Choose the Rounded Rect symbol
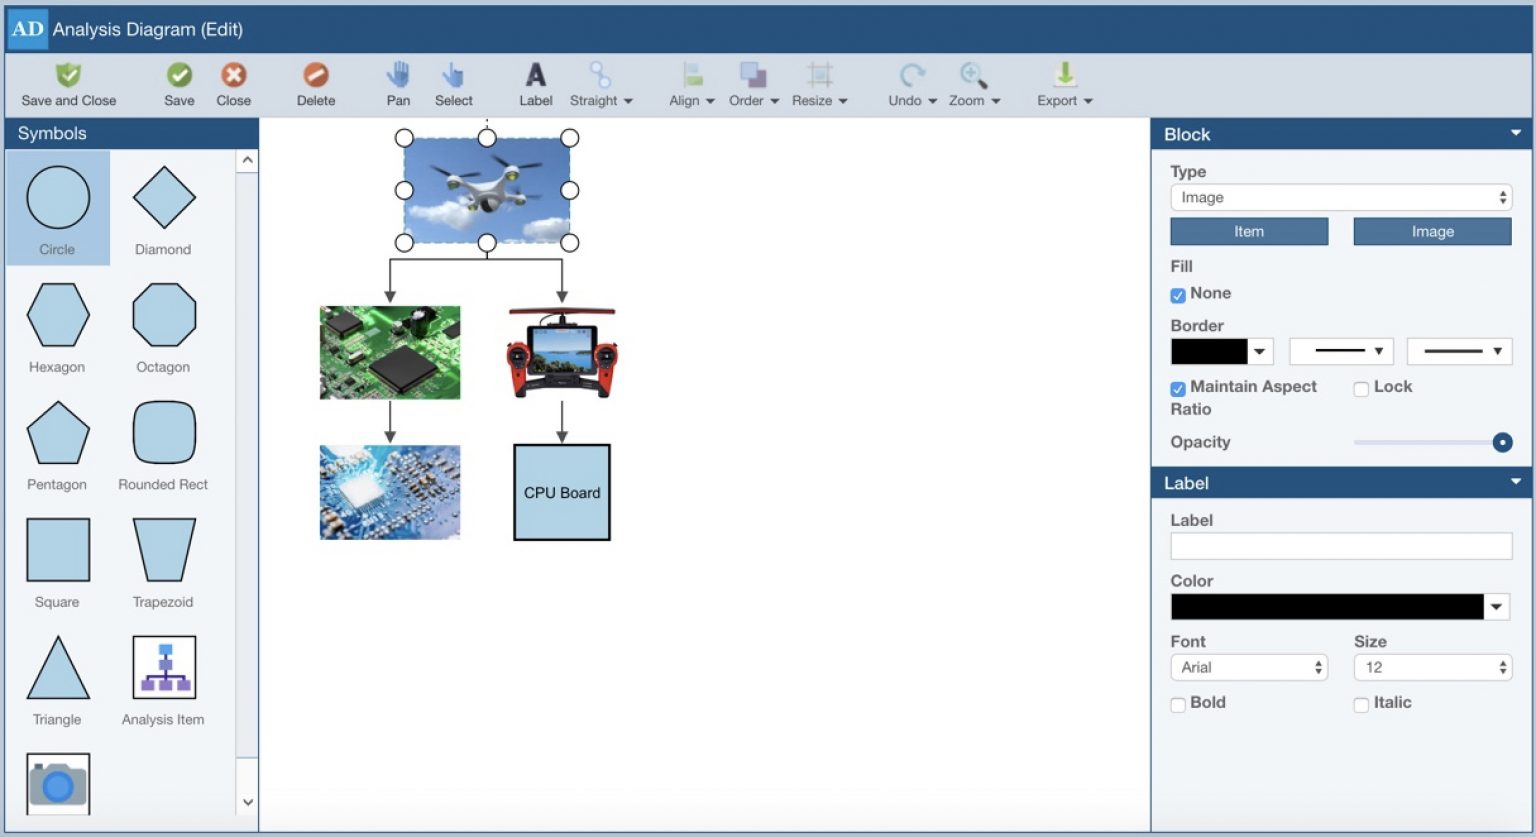Screen dimensions: 1536x837 [162, 432]
